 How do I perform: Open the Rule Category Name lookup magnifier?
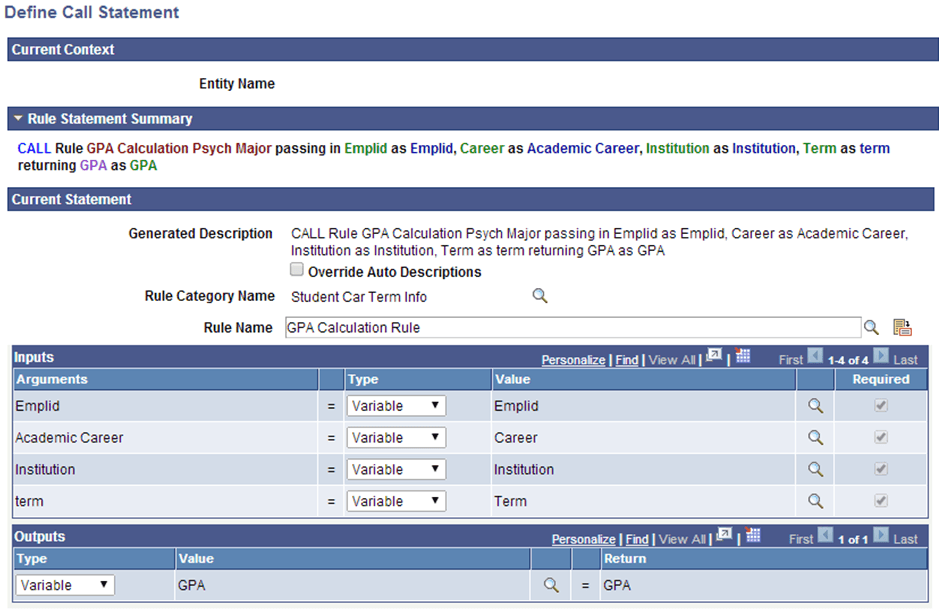pos(539,296)
